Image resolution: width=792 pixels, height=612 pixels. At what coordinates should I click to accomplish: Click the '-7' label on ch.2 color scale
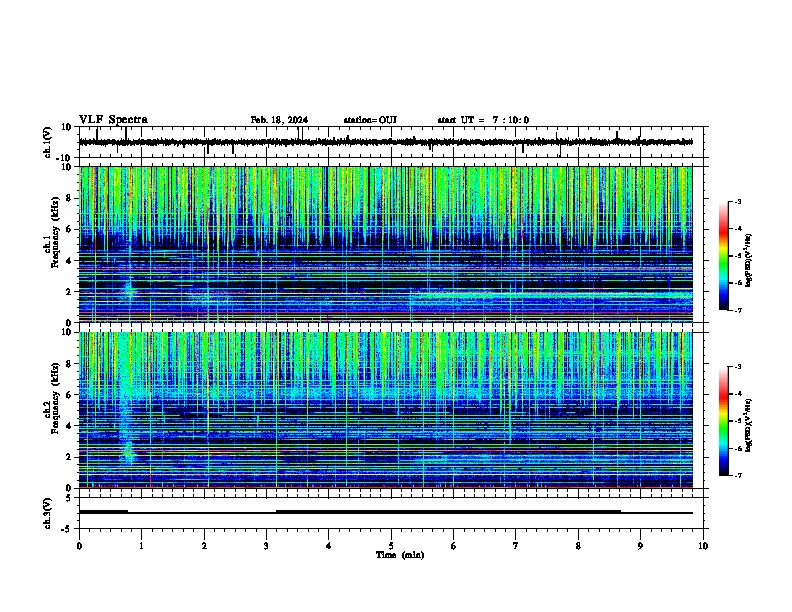737,476
